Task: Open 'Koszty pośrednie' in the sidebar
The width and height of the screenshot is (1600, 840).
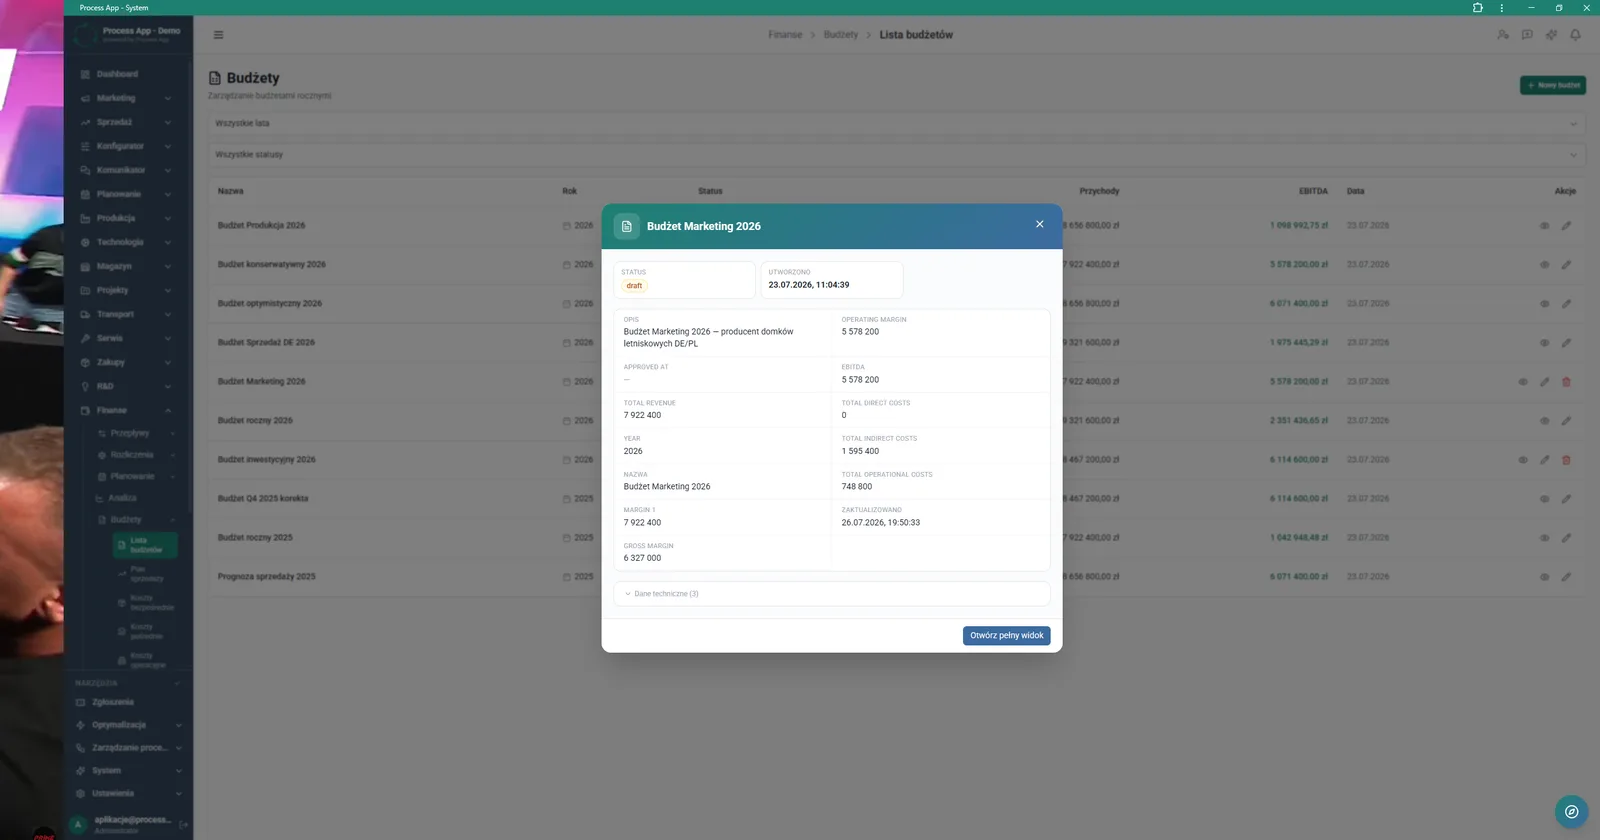Action: [x=146, y=632]
